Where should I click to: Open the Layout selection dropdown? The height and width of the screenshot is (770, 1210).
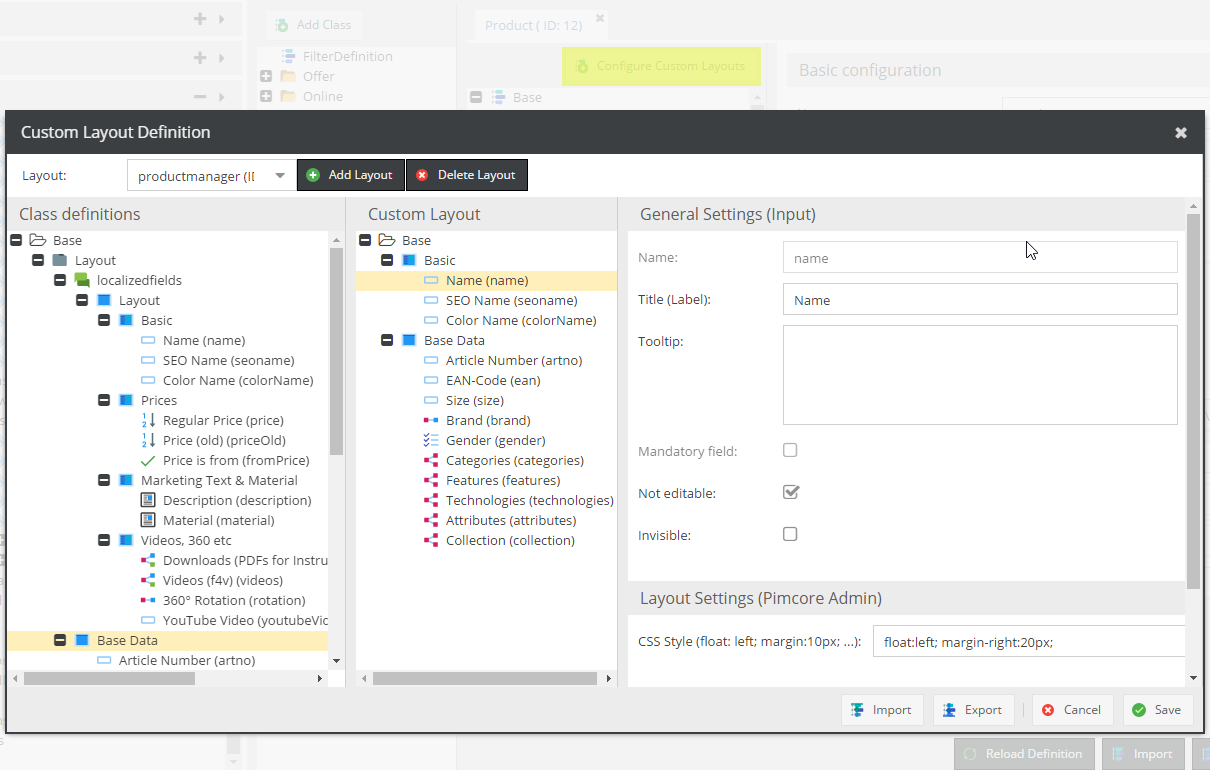(x=280, y=175)
